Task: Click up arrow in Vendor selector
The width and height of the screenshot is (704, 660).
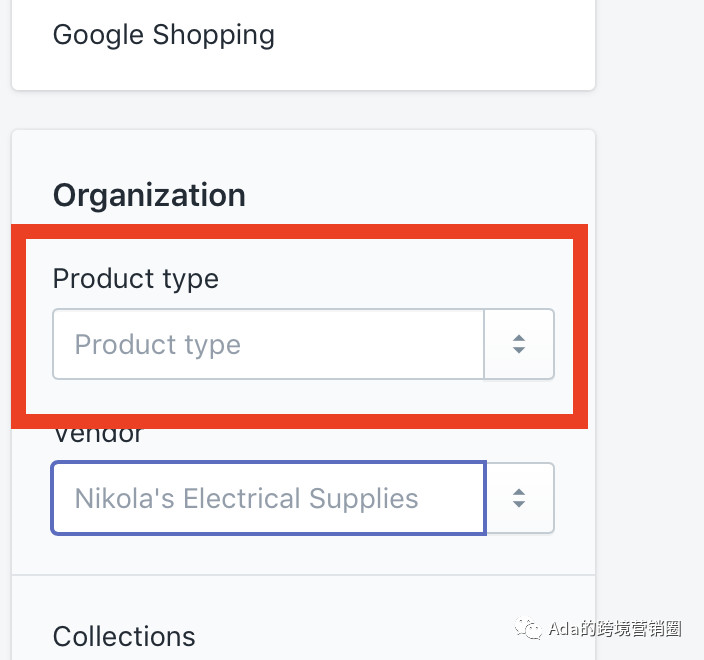Action: [519, 491]
